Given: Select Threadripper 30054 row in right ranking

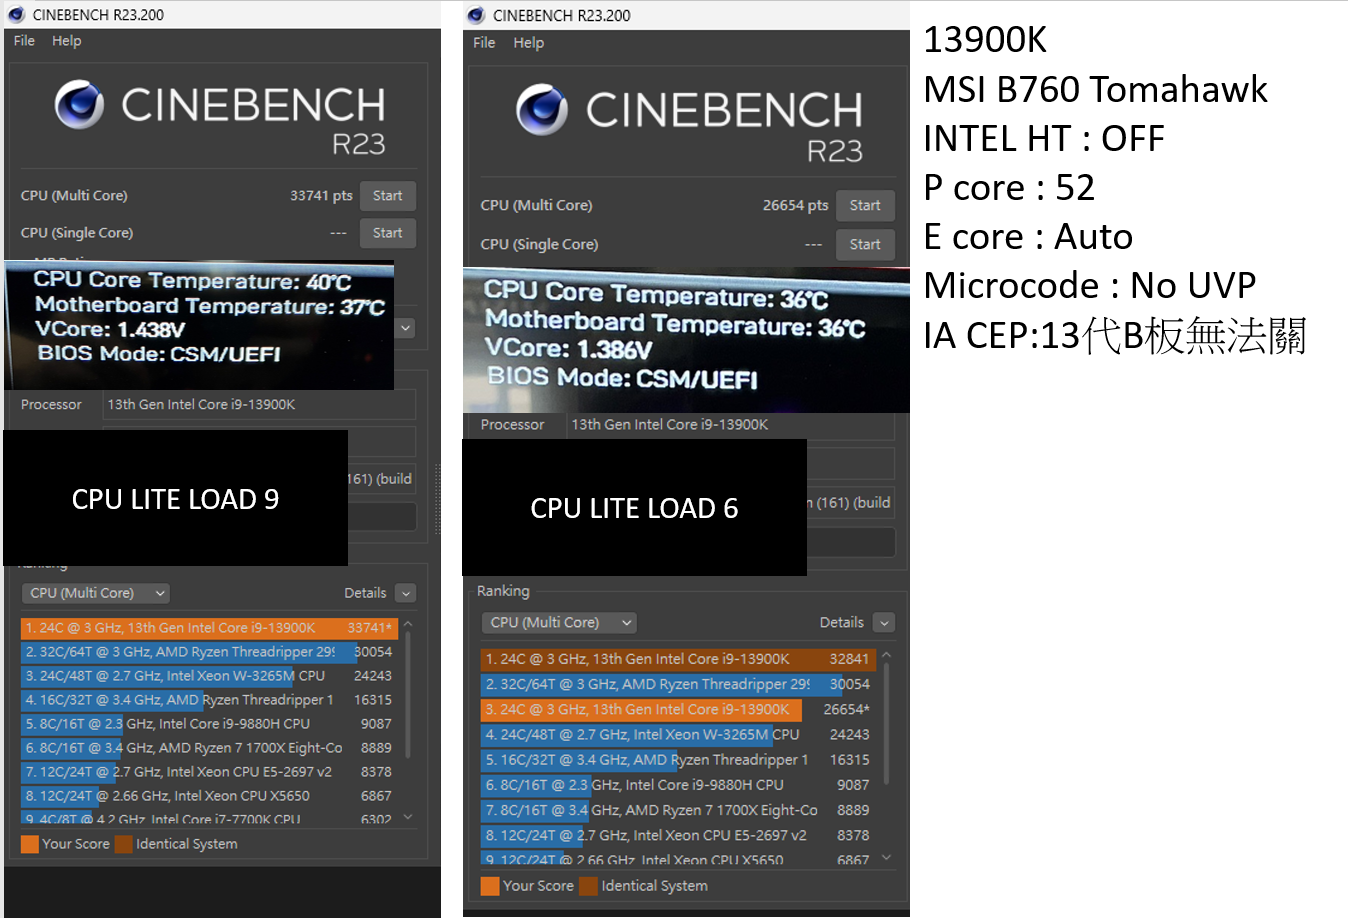Looking at the screenshot, I should [x=678, y=684].
